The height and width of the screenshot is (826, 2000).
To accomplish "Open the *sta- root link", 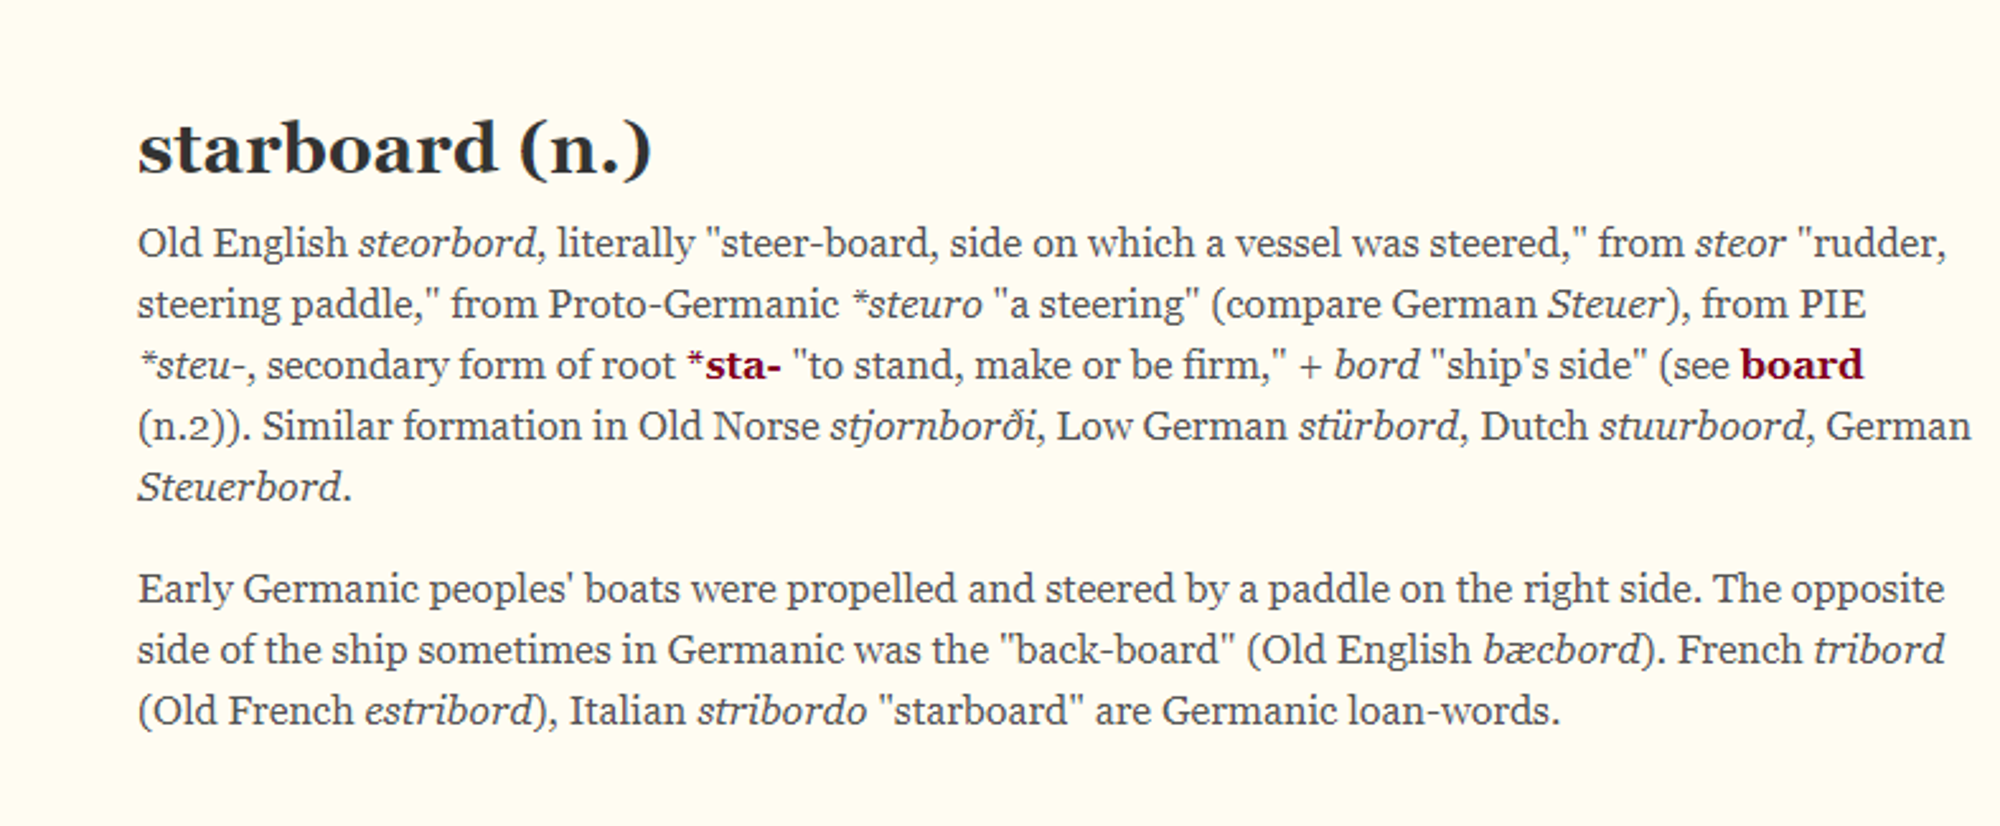I will coord(734,365).
